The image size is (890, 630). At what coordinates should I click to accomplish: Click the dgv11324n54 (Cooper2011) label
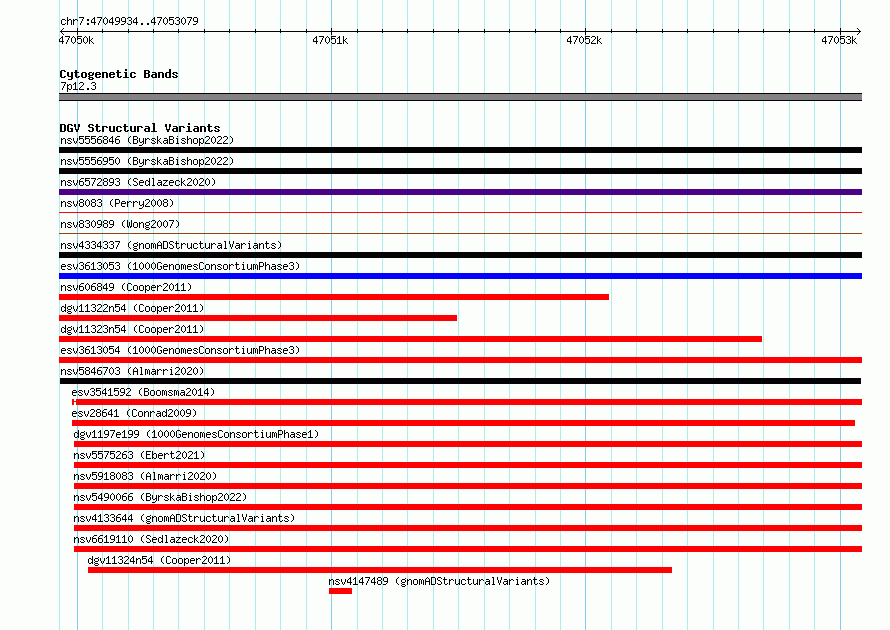coord(159,560)
